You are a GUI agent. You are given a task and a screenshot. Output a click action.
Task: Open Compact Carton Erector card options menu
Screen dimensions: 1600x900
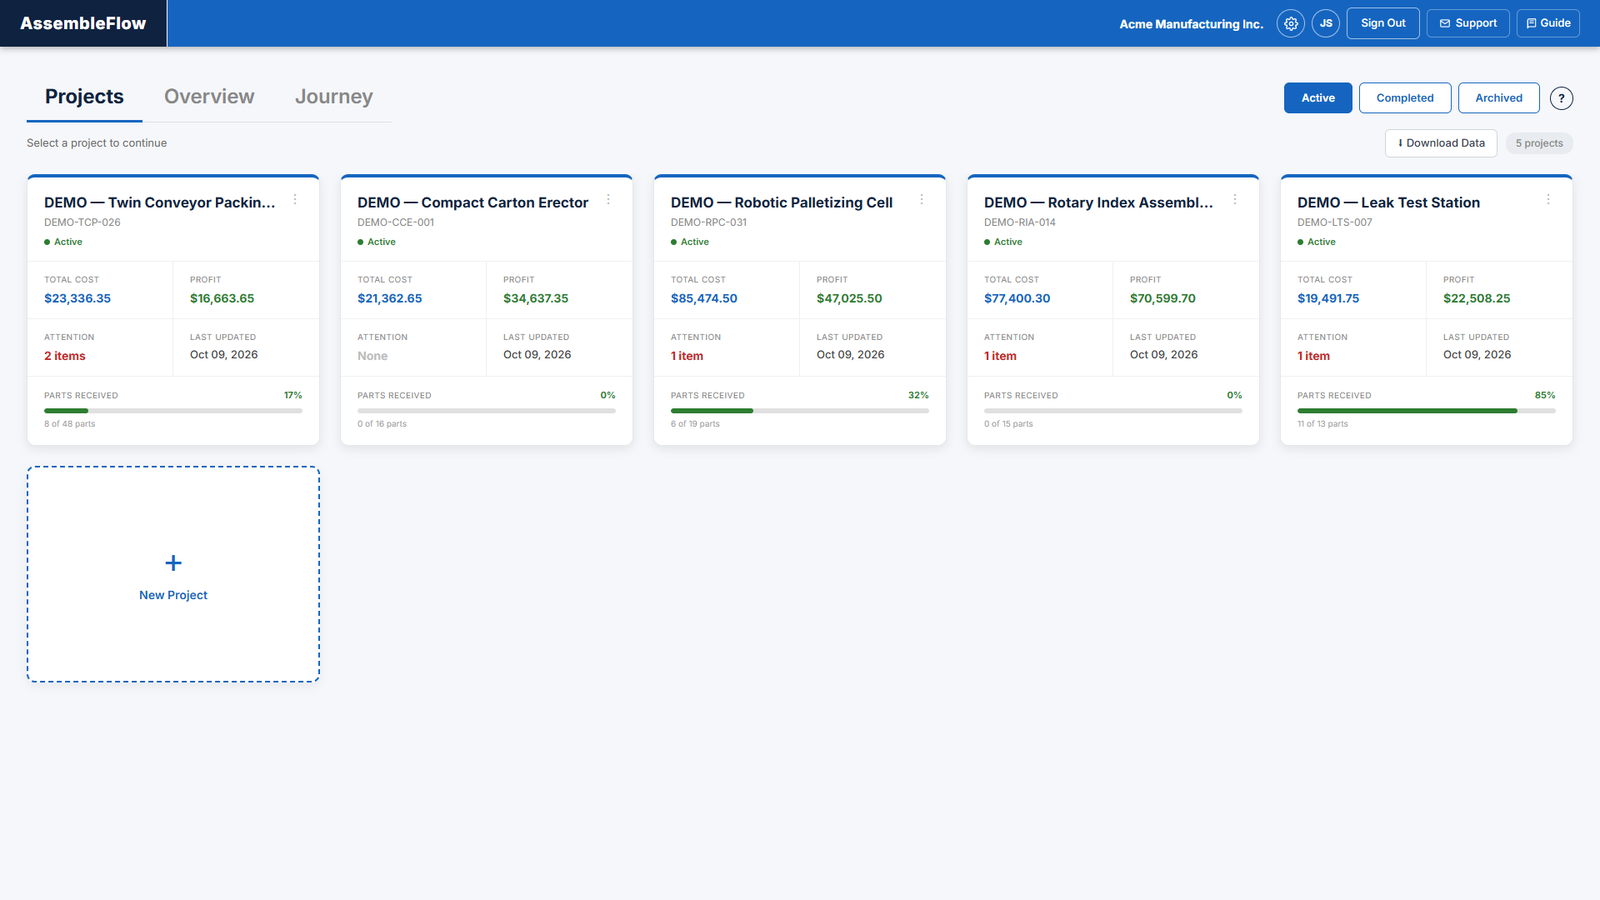click(608, 200)
